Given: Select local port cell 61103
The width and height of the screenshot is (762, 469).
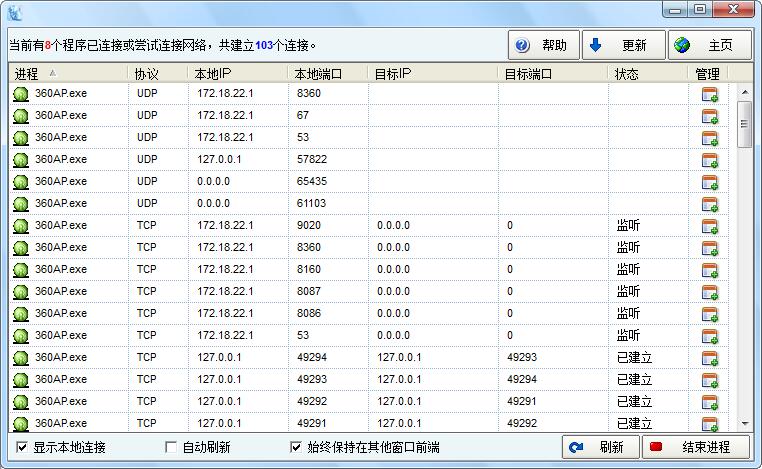Looking at the screenshot, I should coord(311,203).
